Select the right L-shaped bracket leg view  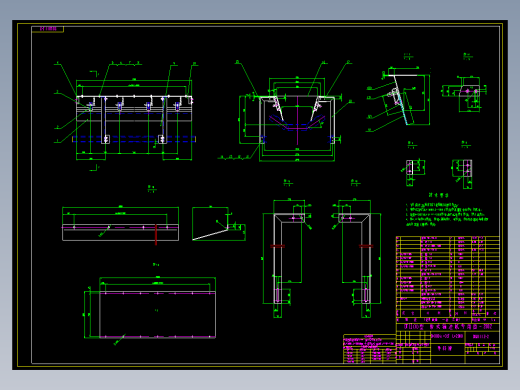point(356,258)
